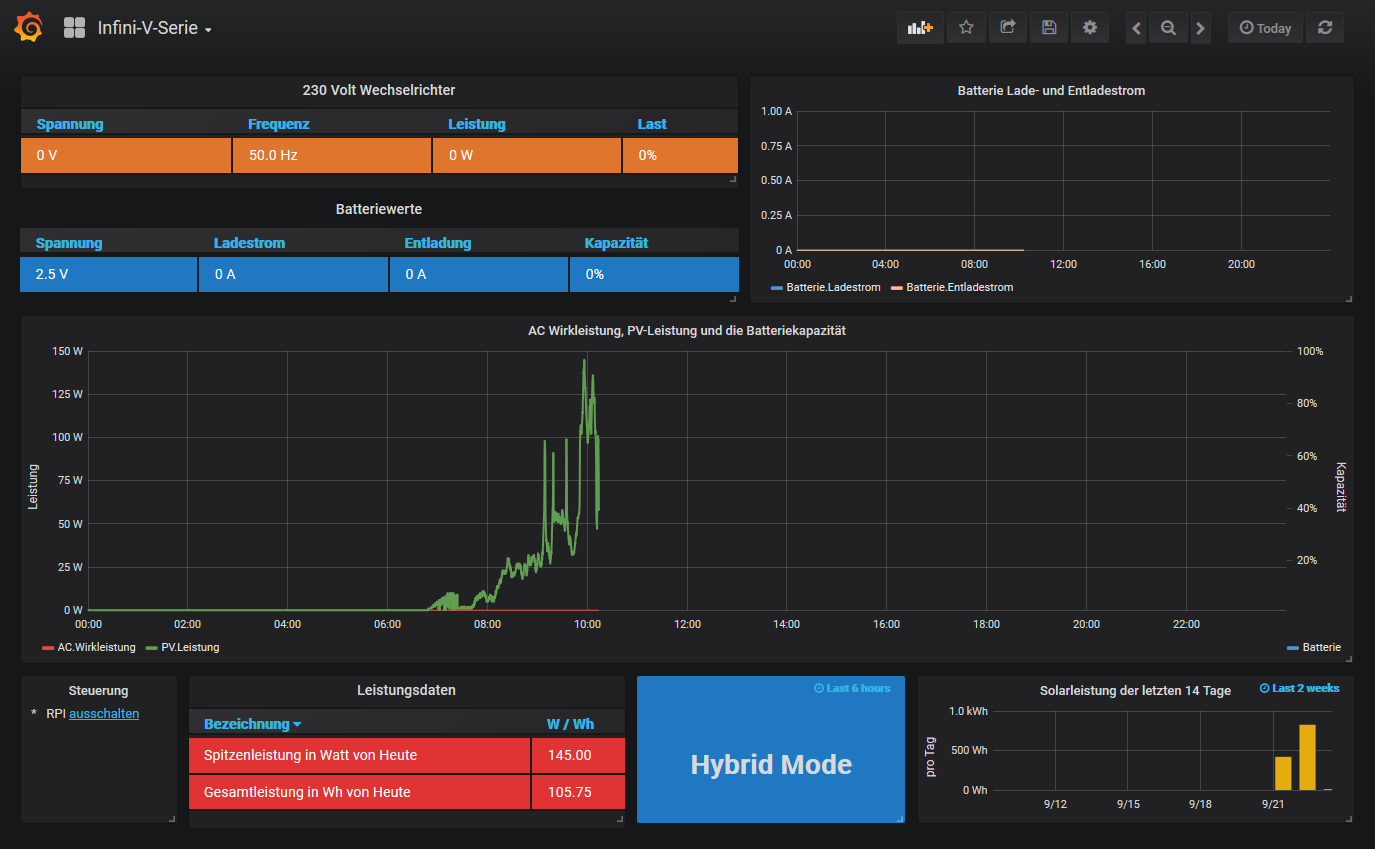The image size is (1375, 849).
Task: Toggle Batterie.Ladestrom series in legend
Action: coord(832,287)
